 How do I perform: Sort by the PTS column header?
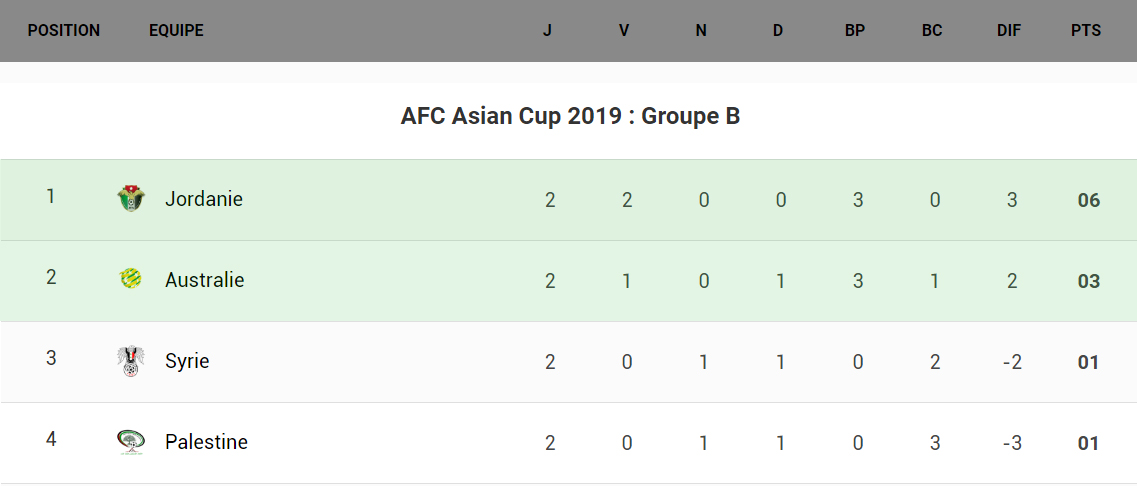(1086, 30)
